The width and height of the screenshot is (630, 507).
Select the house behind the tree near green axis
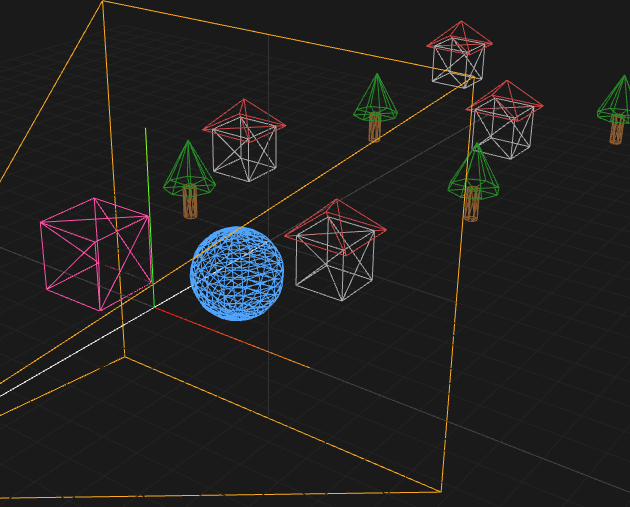244,140
